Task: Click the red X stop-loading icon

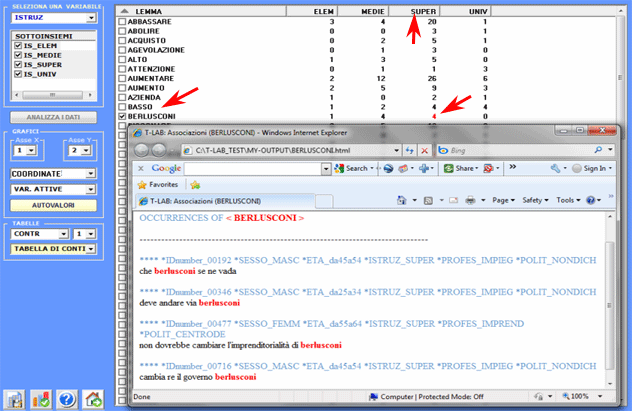Action: tap(424, 150)
